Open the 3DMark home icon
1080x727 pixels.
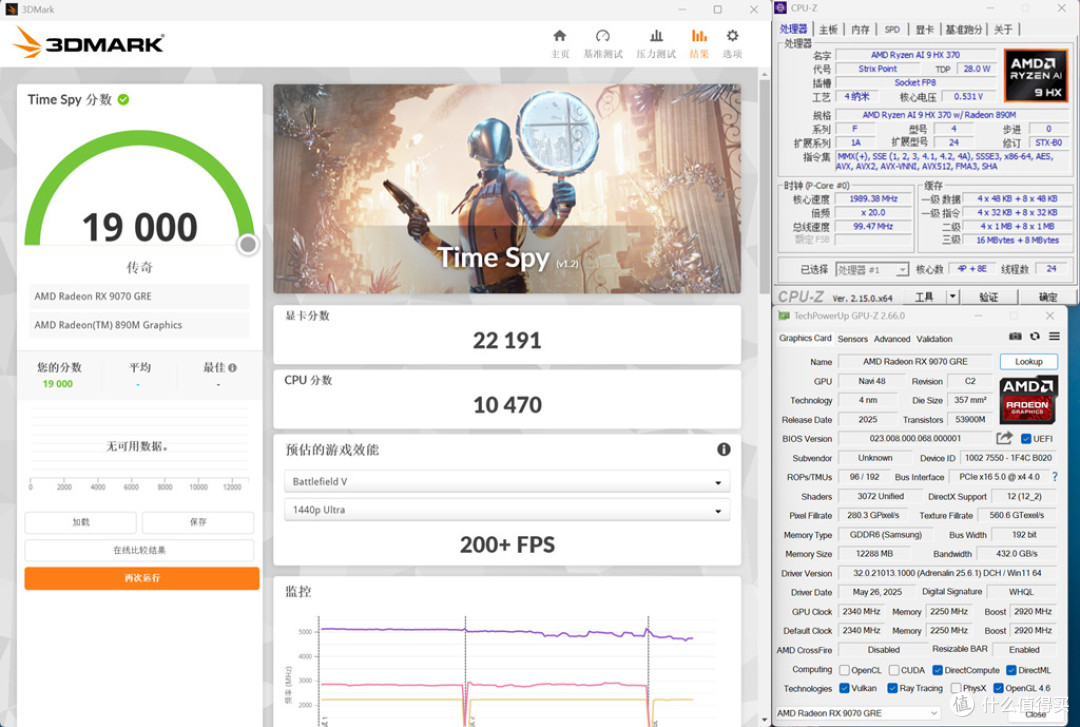pyautogui.click(x=560, y=36)
